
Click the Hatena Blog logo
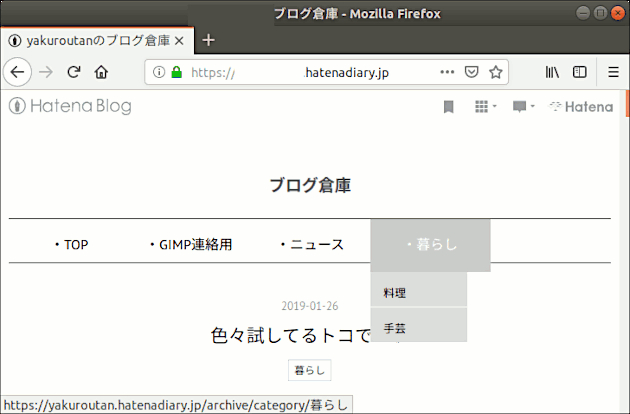[70, 106]
